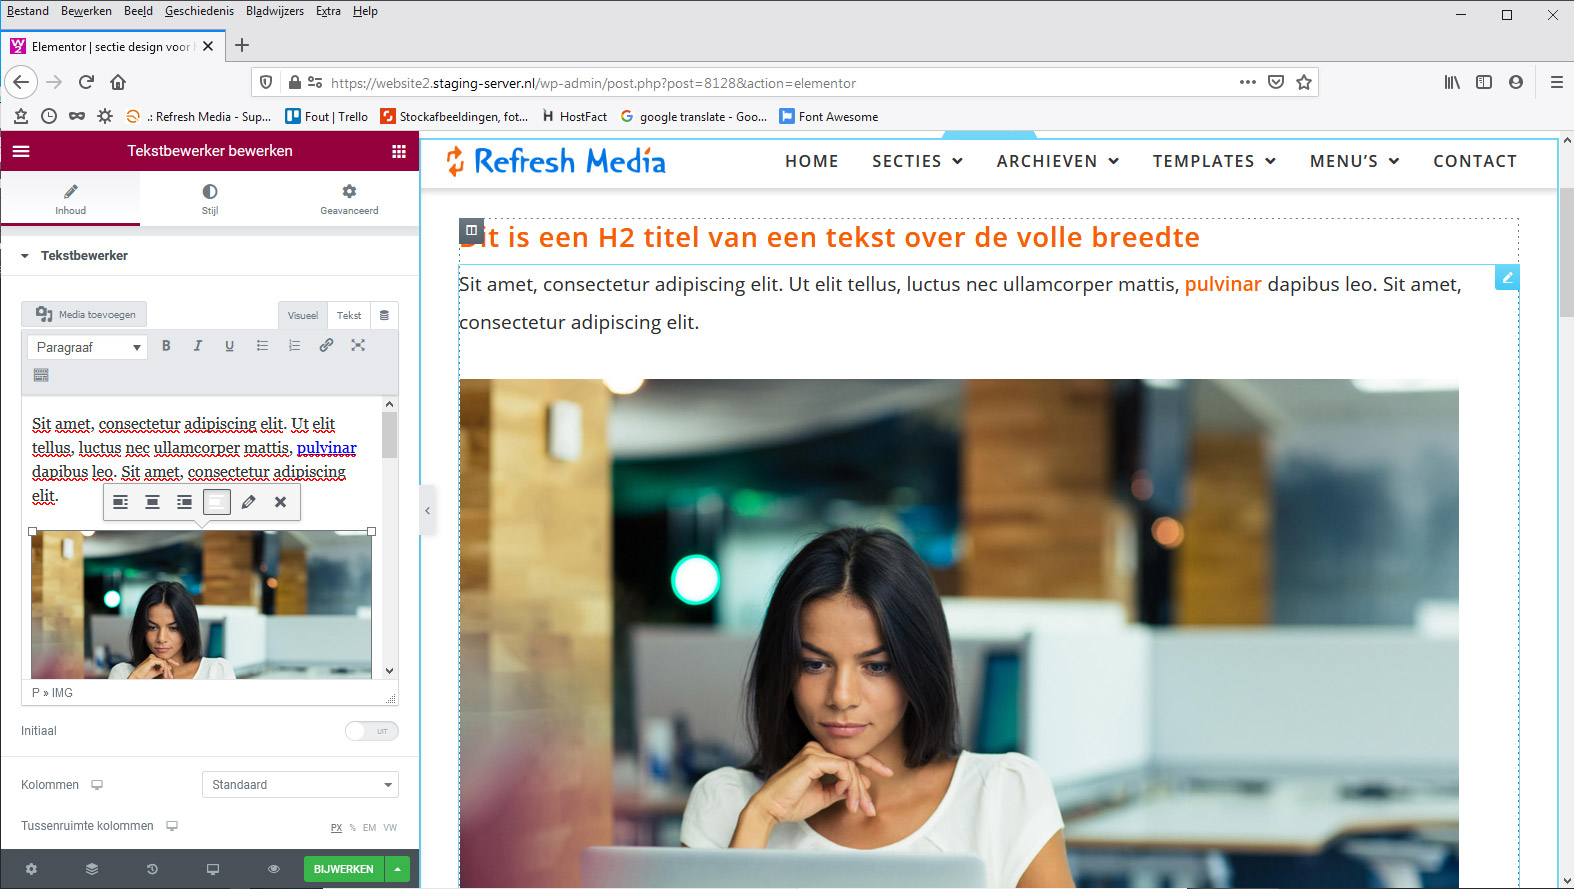Collapse the Tekstbewerker section
1574x889 pixels.
25,256
